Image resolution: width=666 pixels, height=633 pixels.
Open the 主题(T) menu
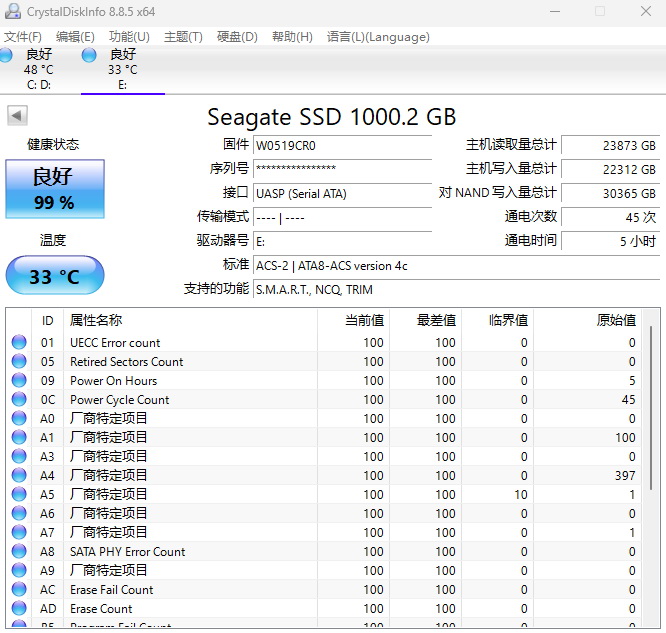(183, 37)
